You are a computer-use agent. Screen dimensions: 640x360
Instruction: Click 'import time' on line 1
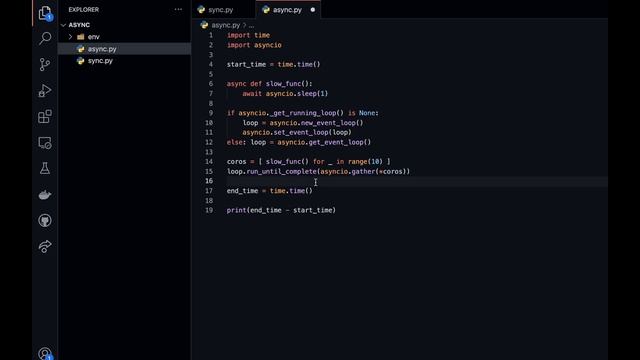point(249,36)
